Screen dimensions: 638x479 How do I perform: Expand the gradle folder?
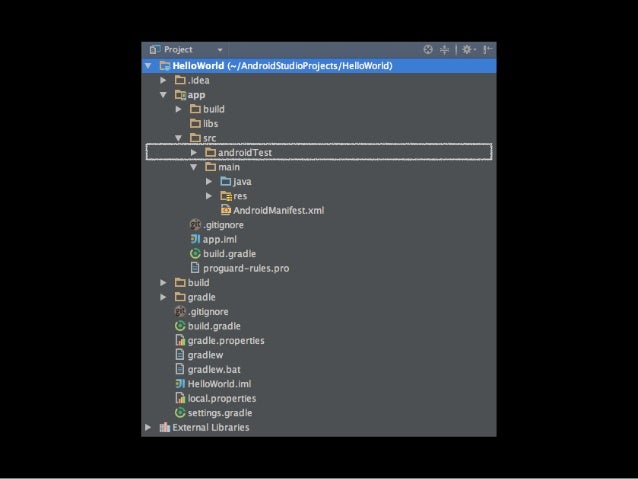[x=163, y=297]
